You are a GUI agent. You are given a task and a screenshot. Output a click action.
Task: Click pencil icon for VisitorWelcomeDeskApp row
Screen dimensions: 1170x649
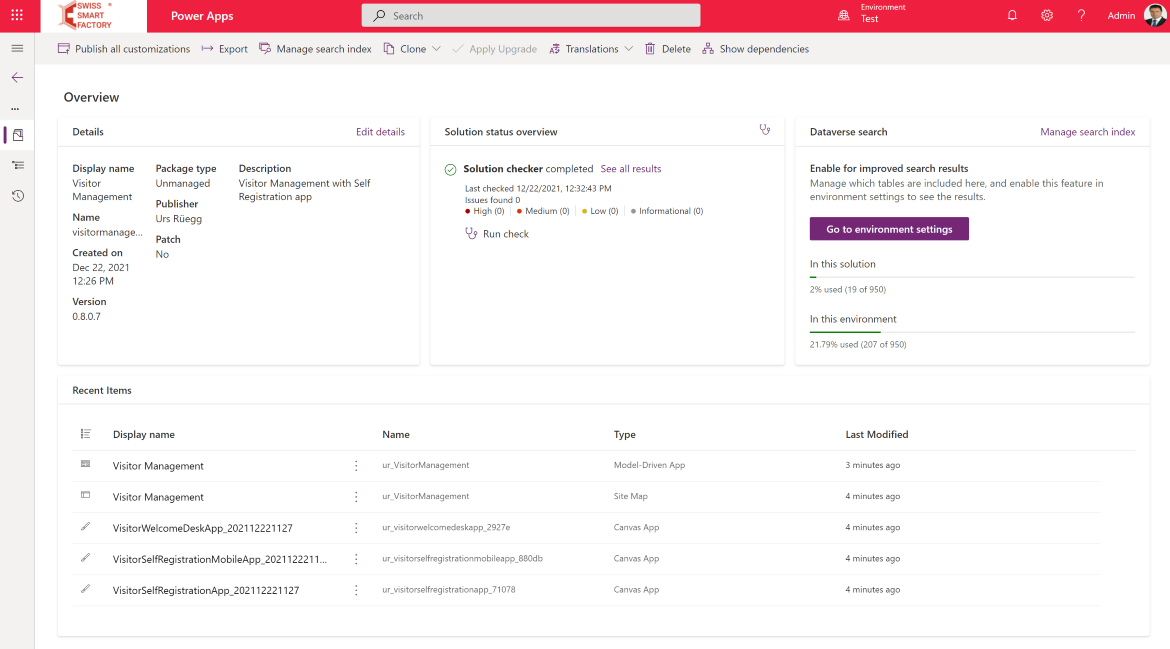85,527
